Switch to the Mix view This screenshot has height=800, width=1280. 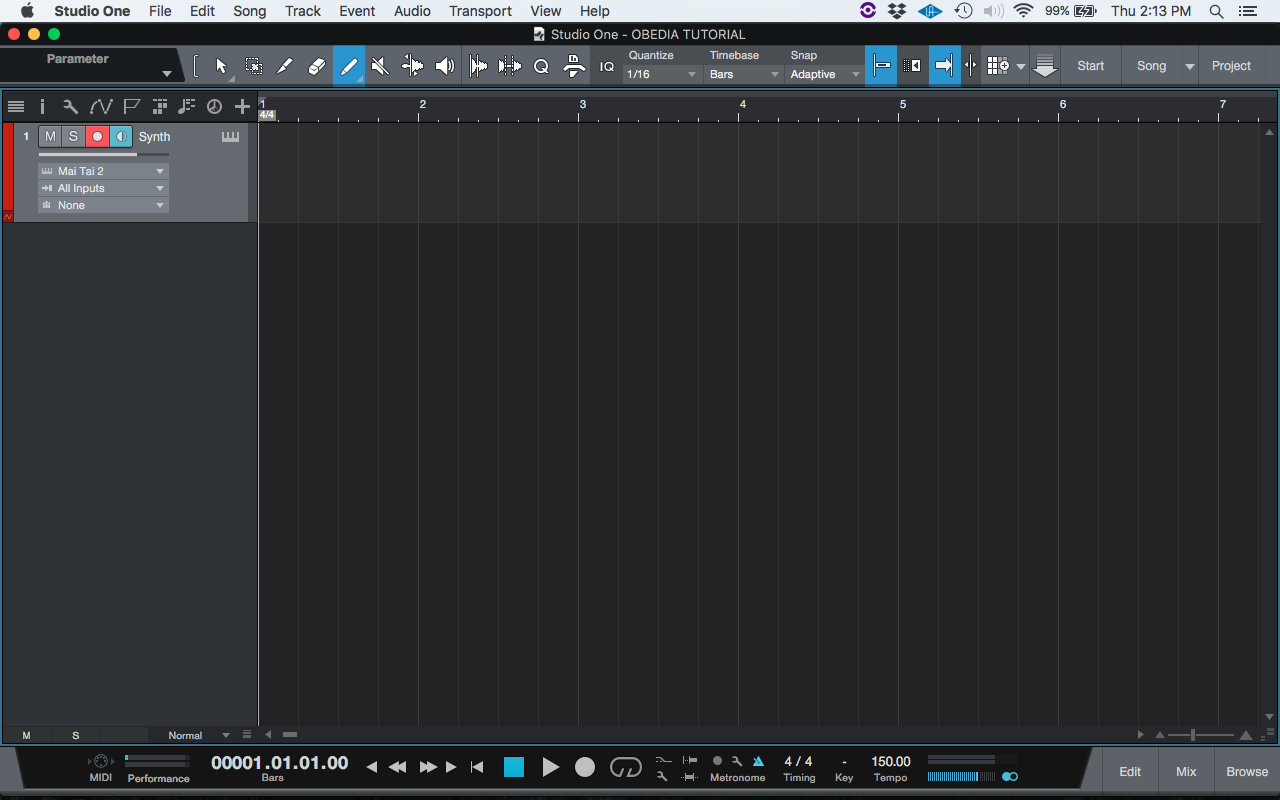coord(1185,771)
